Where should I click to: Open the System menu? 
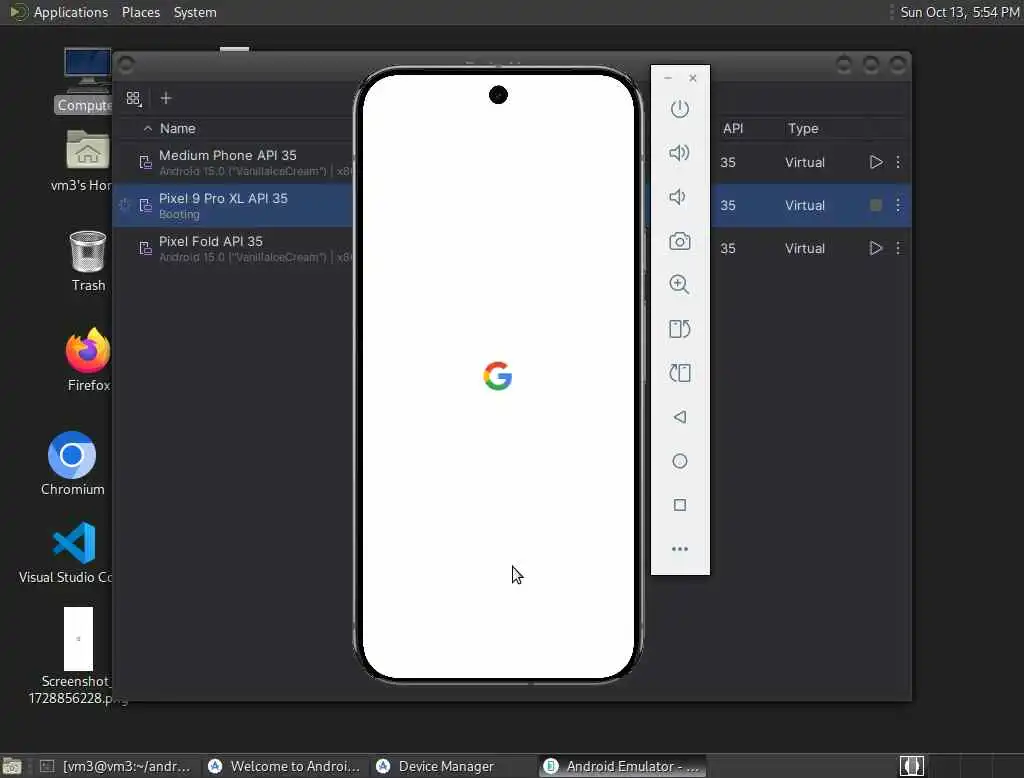click(x=195, y=12)
